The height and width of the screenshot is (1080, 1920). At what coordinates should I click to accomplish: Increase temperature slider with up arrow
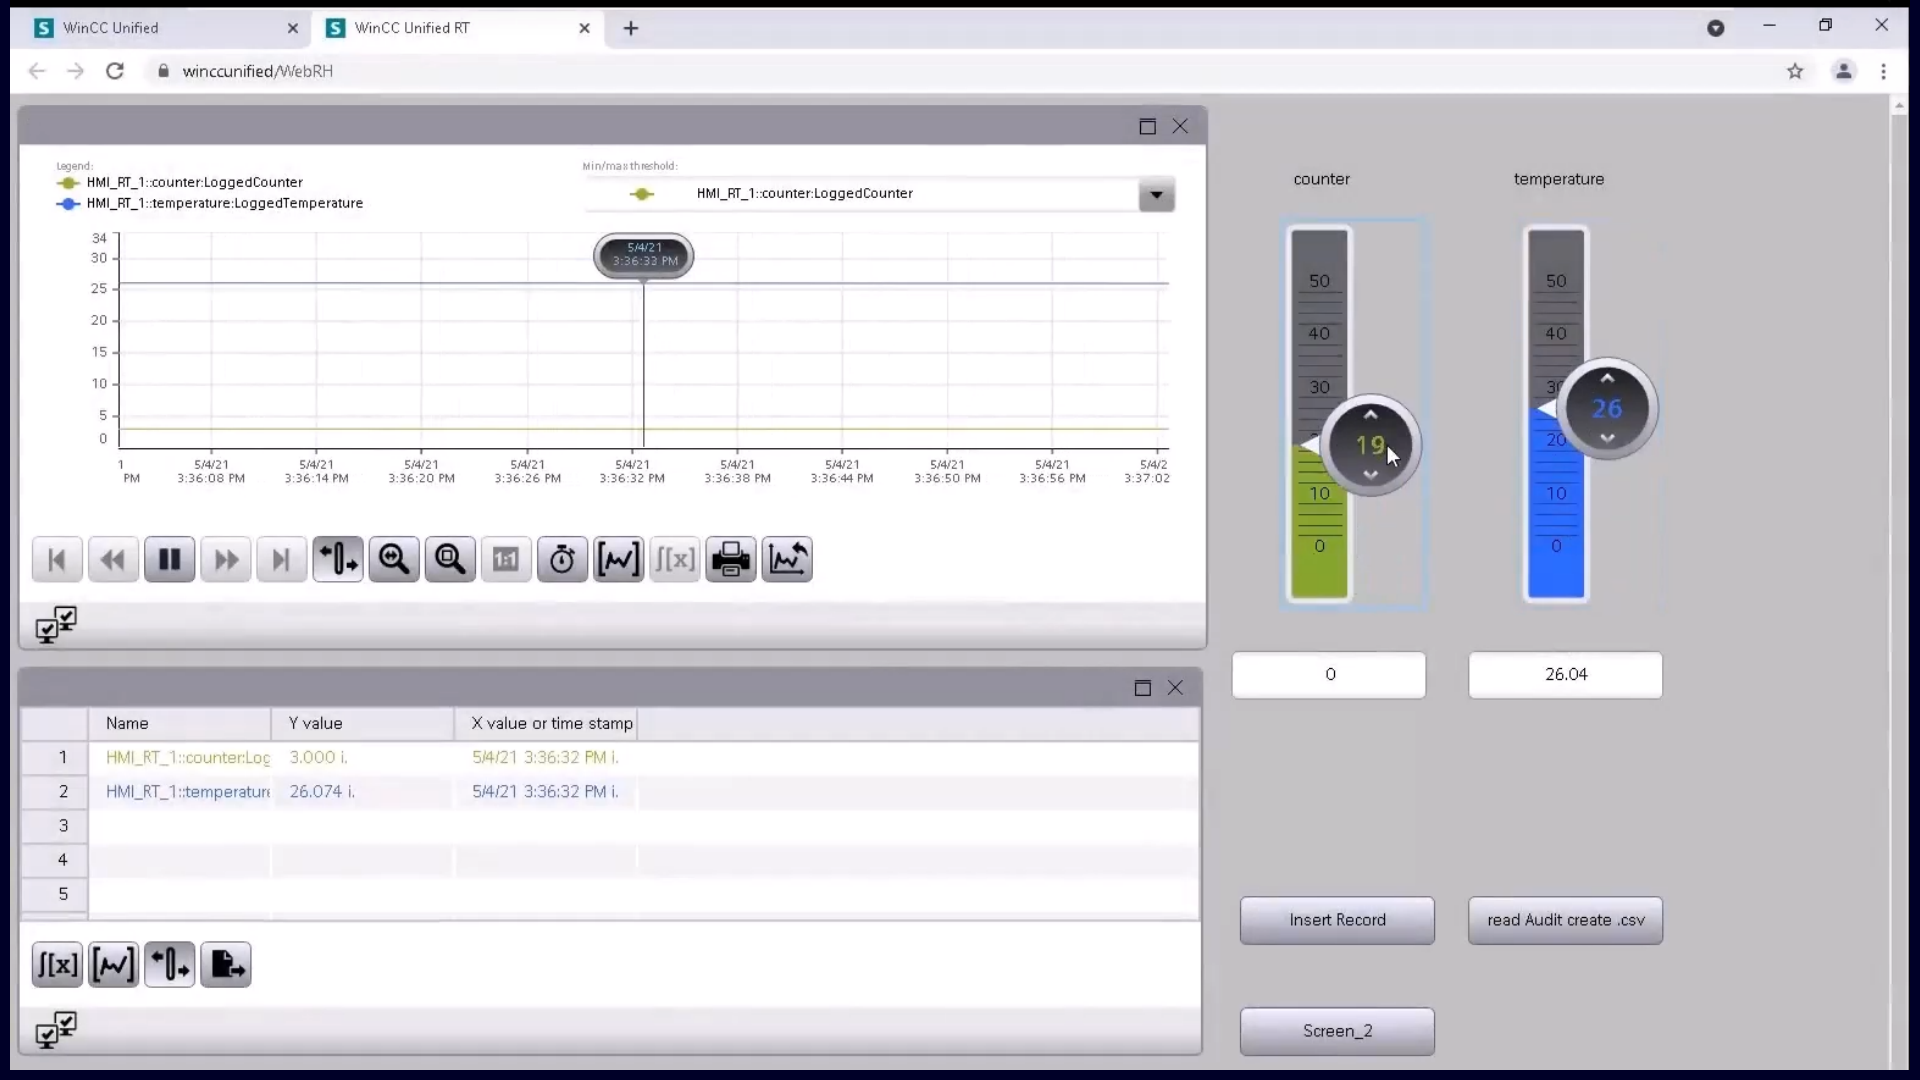pyautogui.click(x=1607, y=378)
